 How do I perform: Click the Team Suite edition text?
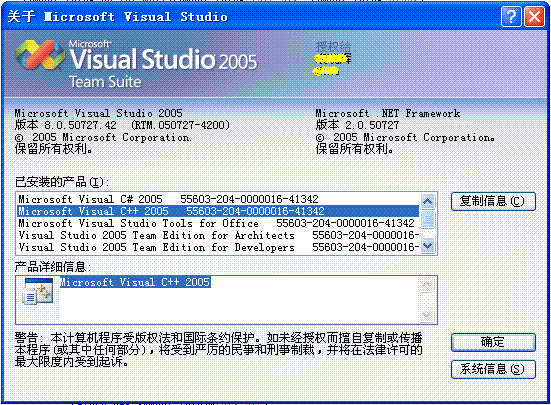click(x=105, y=81)
